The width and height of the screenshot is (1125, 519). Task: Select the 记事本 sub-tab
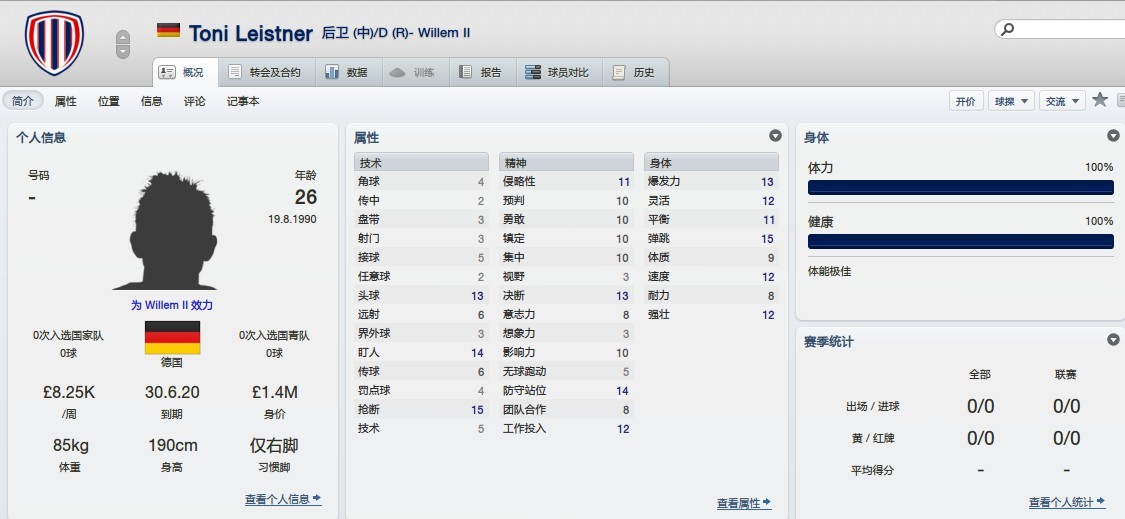243,101
